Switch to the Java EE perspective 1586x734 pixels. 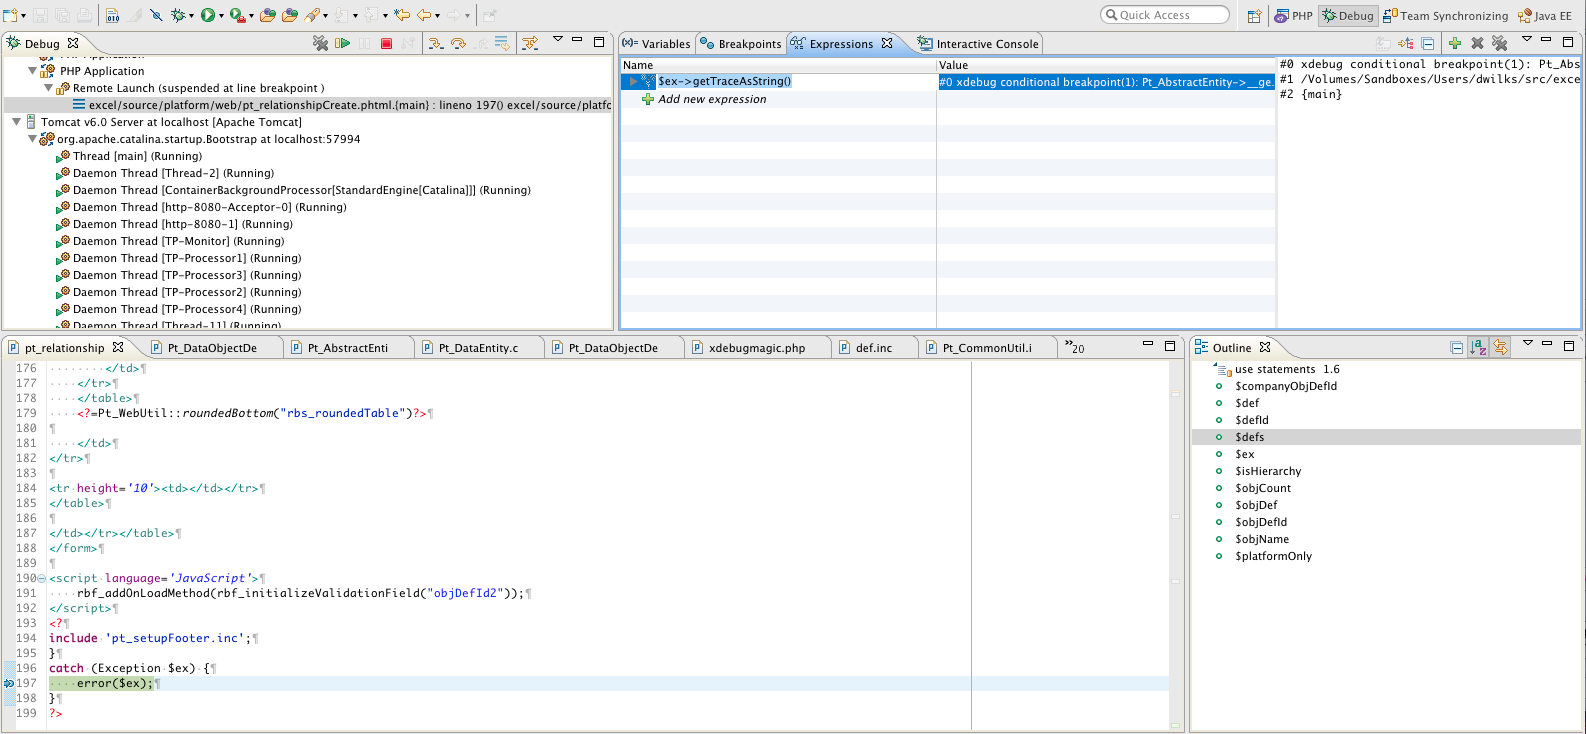[1545, 16]
